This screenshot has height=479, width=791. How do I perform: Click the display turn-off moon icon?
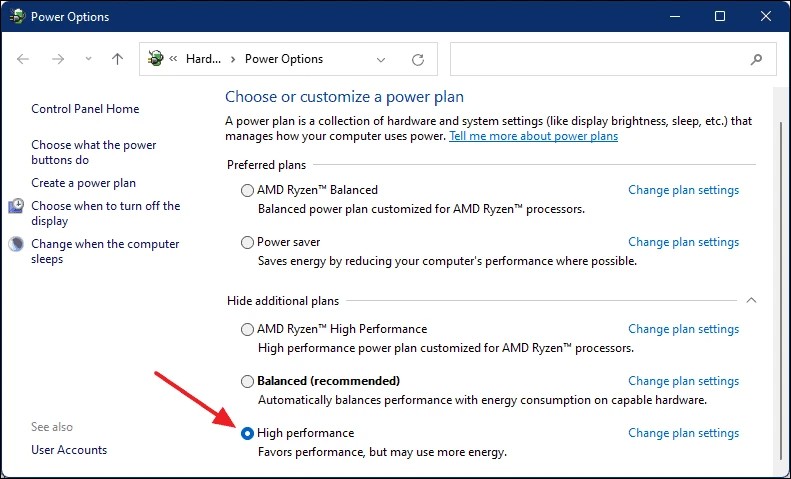coord(17,206)
